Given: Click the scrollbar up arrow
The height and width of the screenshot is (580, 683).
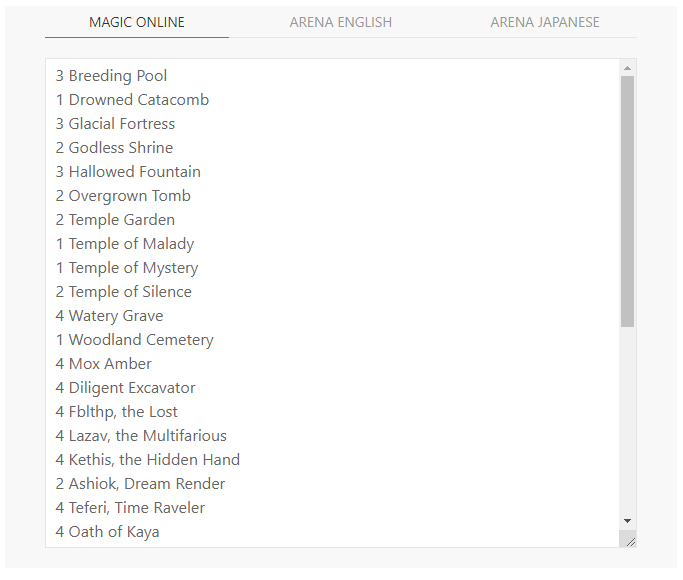Looking at the screenshot, I should point(627,68).
